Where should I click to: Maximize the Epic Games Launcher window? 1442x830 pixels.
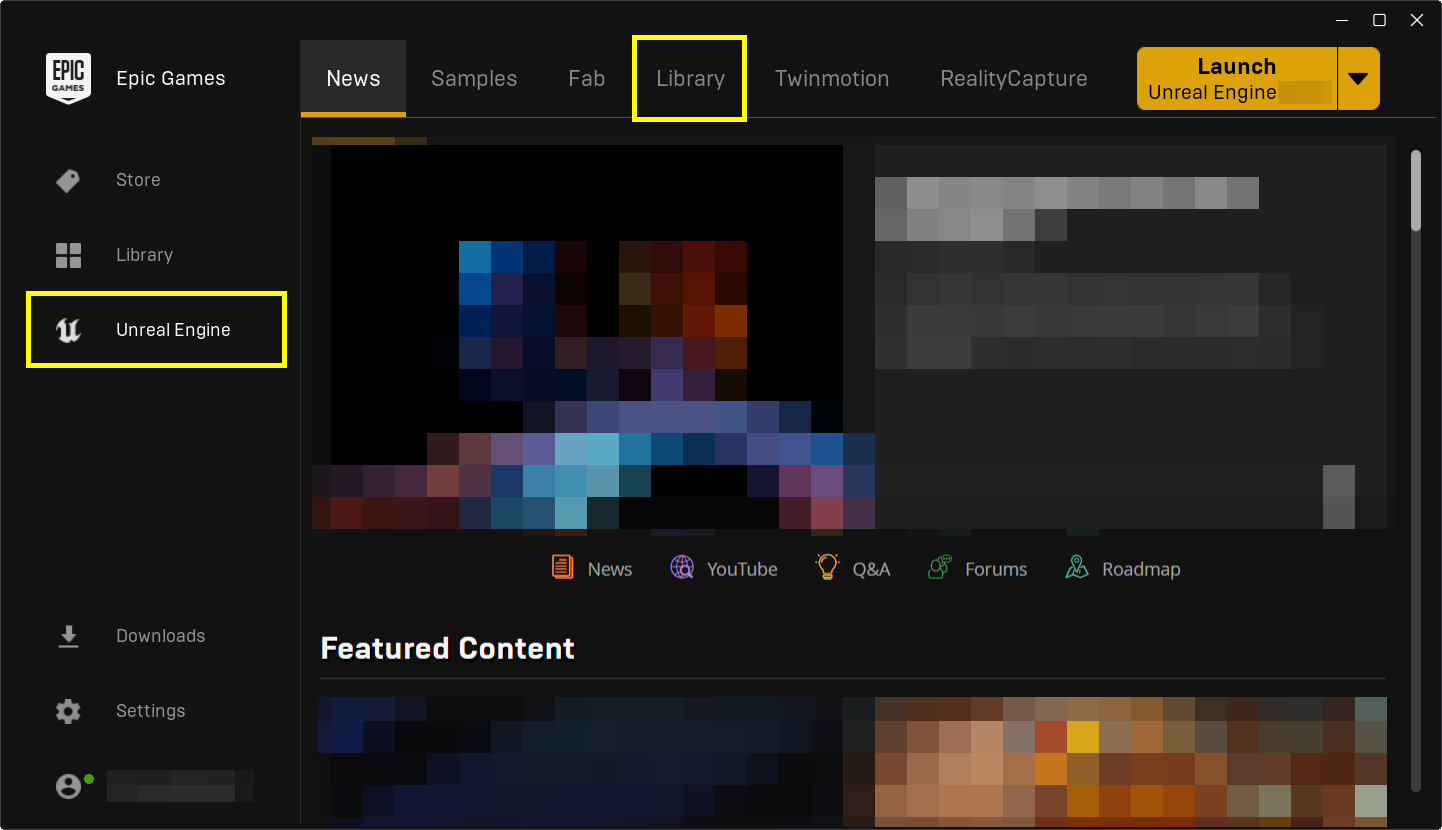[x=1379, y=20]
